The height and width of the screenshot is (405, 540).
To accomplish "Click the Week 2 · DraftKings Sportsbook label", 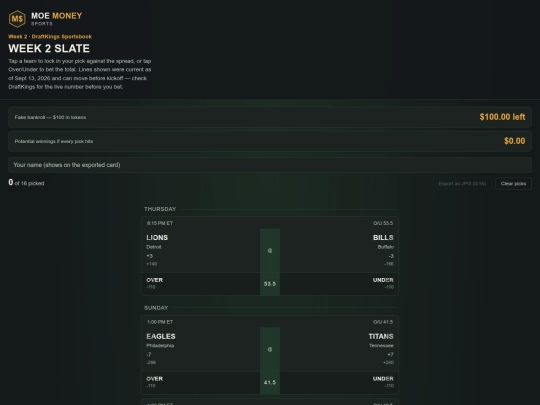I will 50,37.
